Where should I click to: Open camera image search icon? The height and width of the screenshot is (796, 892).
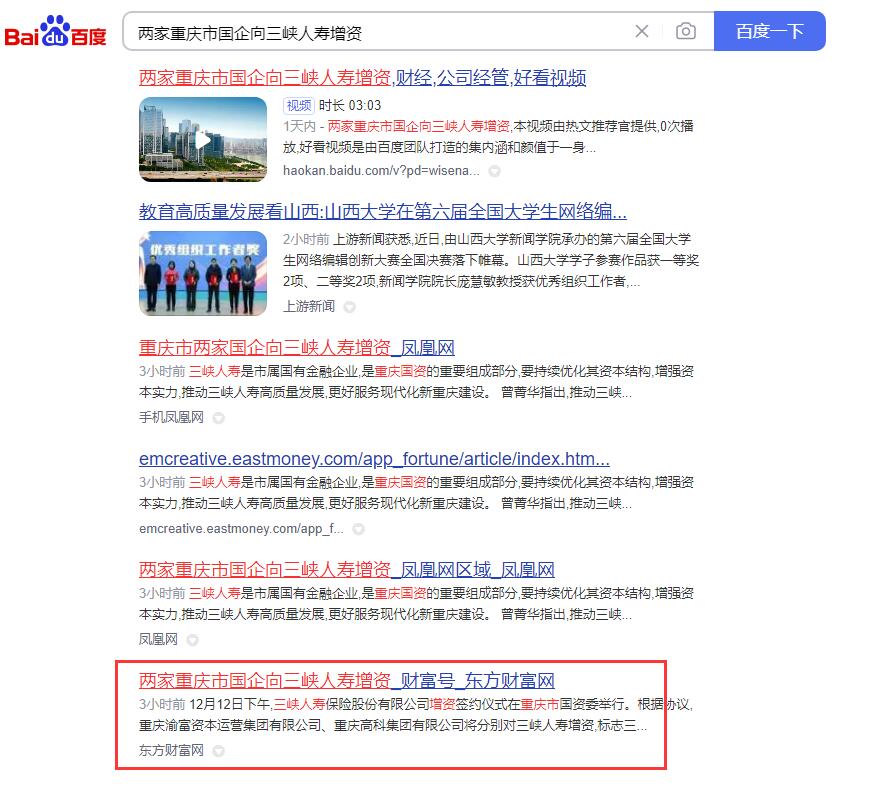[685, 31]
